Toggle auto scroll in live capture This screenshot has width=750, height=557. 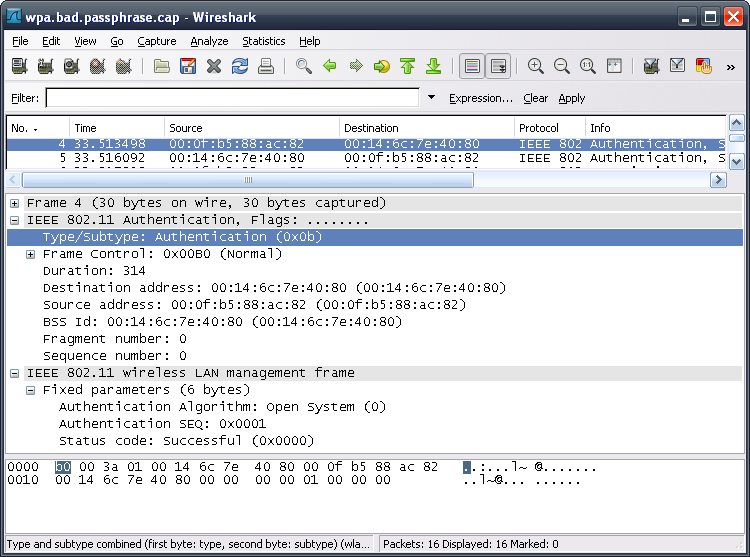coord(498,67)
